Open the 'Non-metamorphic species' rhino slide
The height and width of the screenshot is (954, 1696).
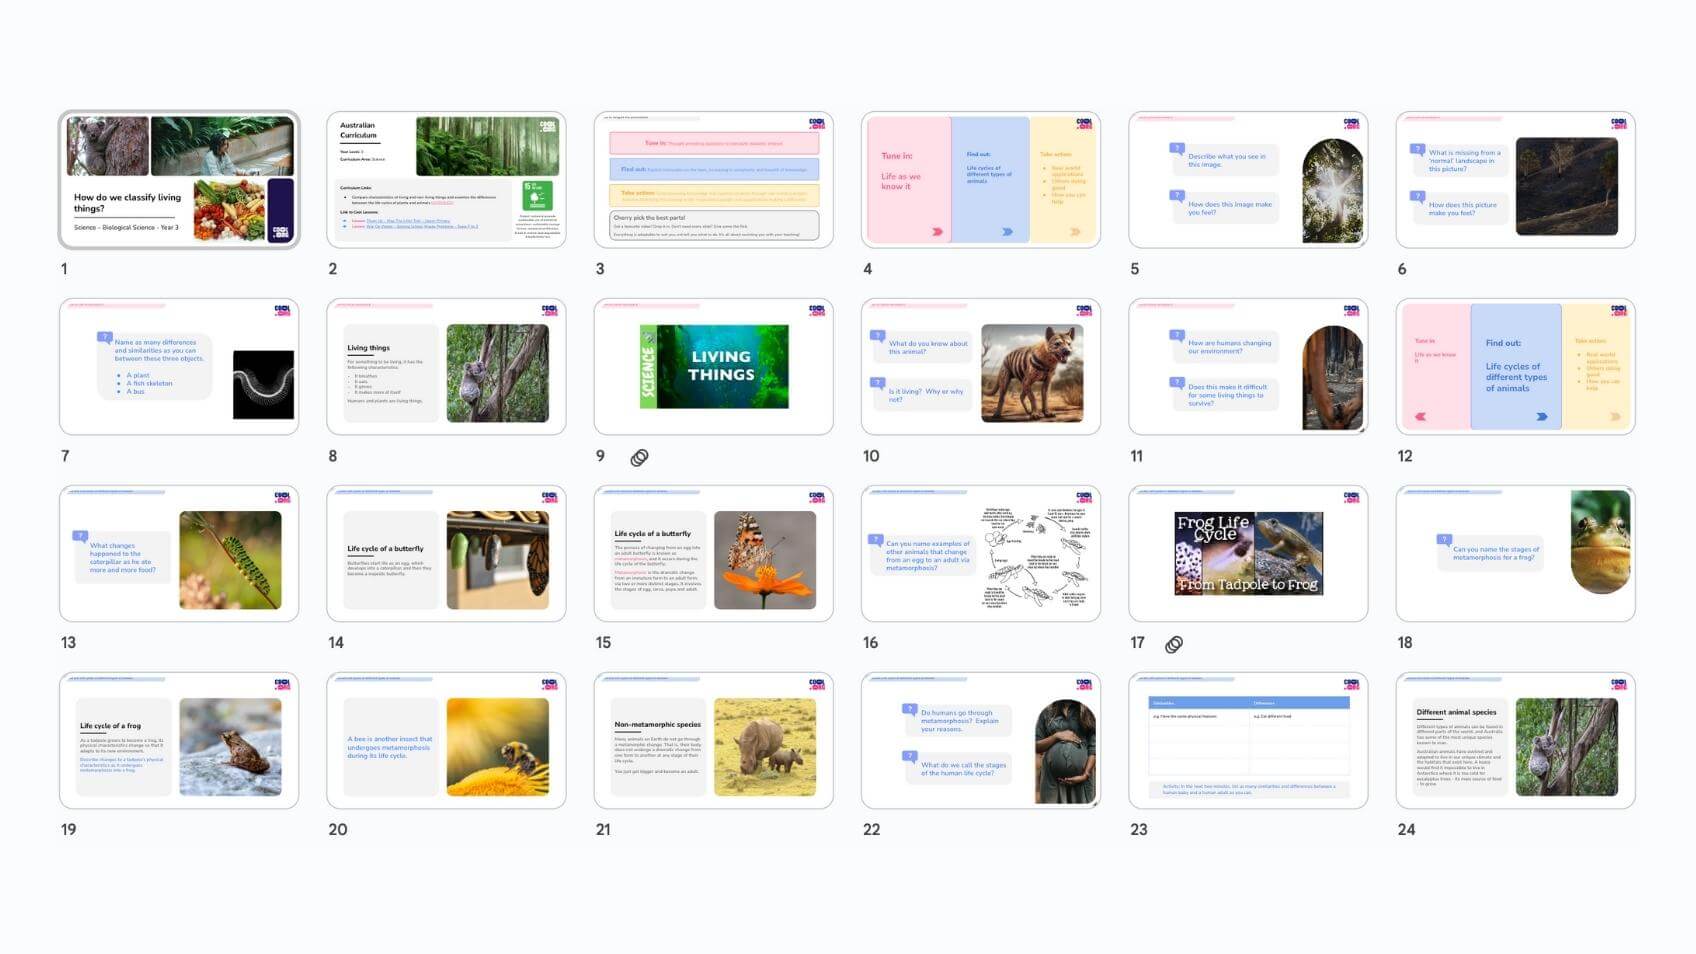pos(713,741)
